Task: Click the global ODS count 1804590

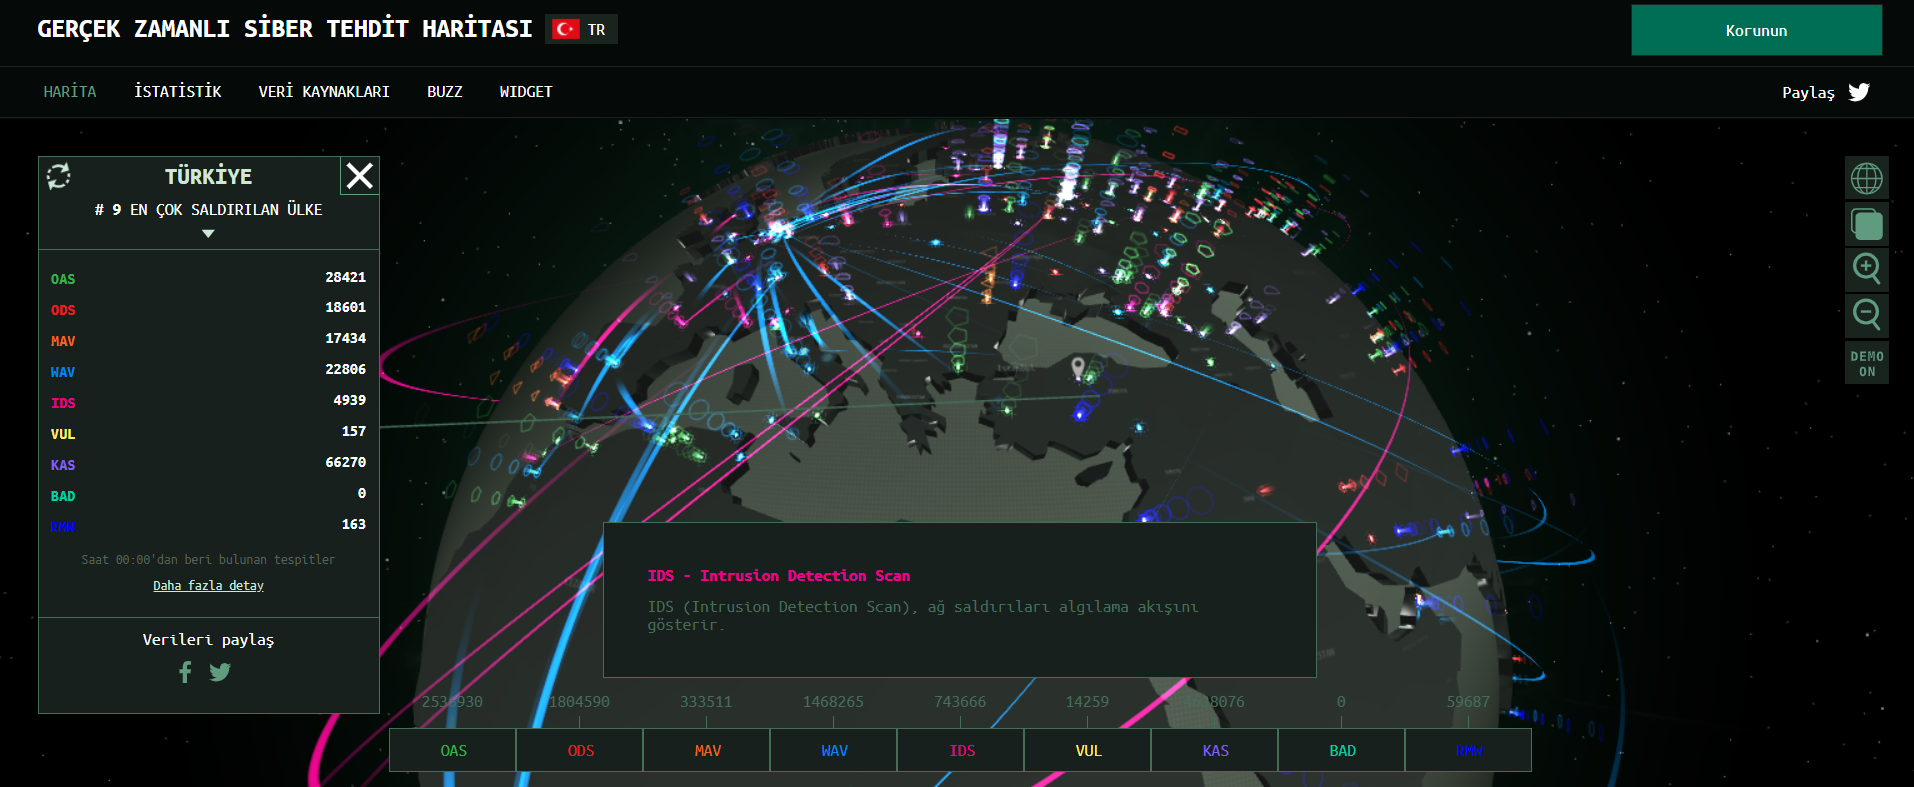Action: (579, 702)
